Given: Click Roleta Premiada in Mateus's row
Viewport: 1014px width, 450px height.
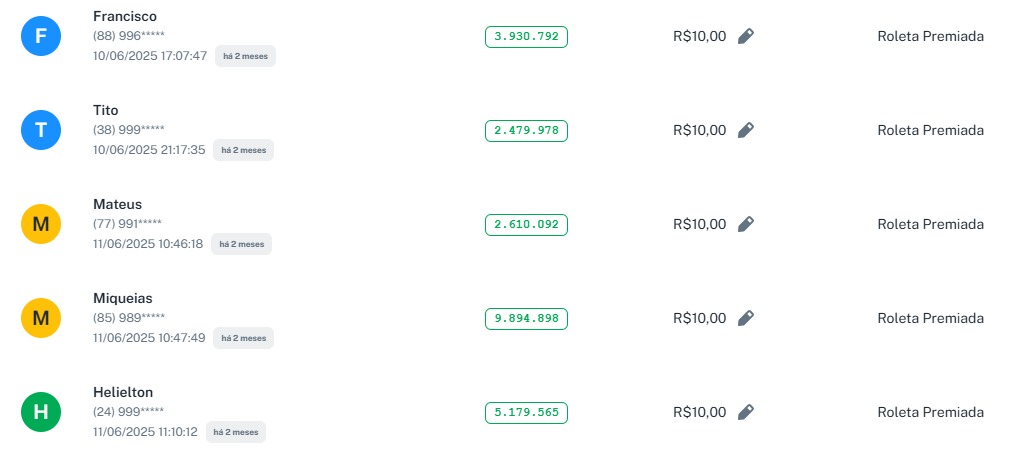Looking at the screenshot, I should pos(930,225).
